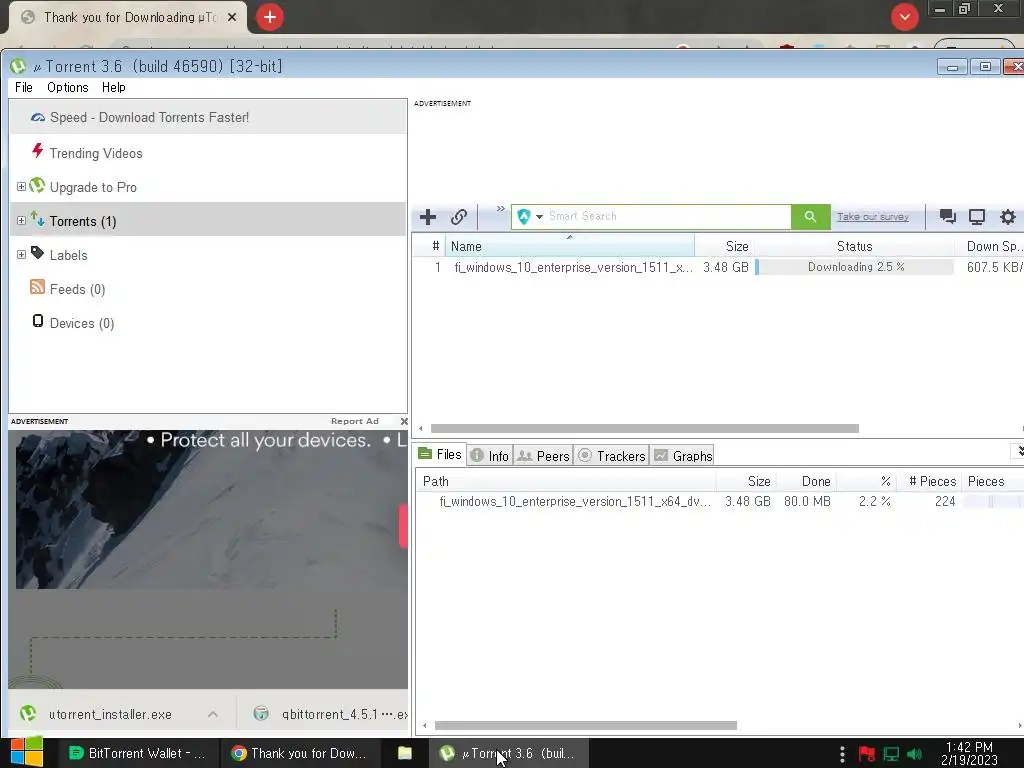Click the Speed gauge icon in sidebar
The height and width of the screenshot is (768, 1024).
(x=38, y=118)
